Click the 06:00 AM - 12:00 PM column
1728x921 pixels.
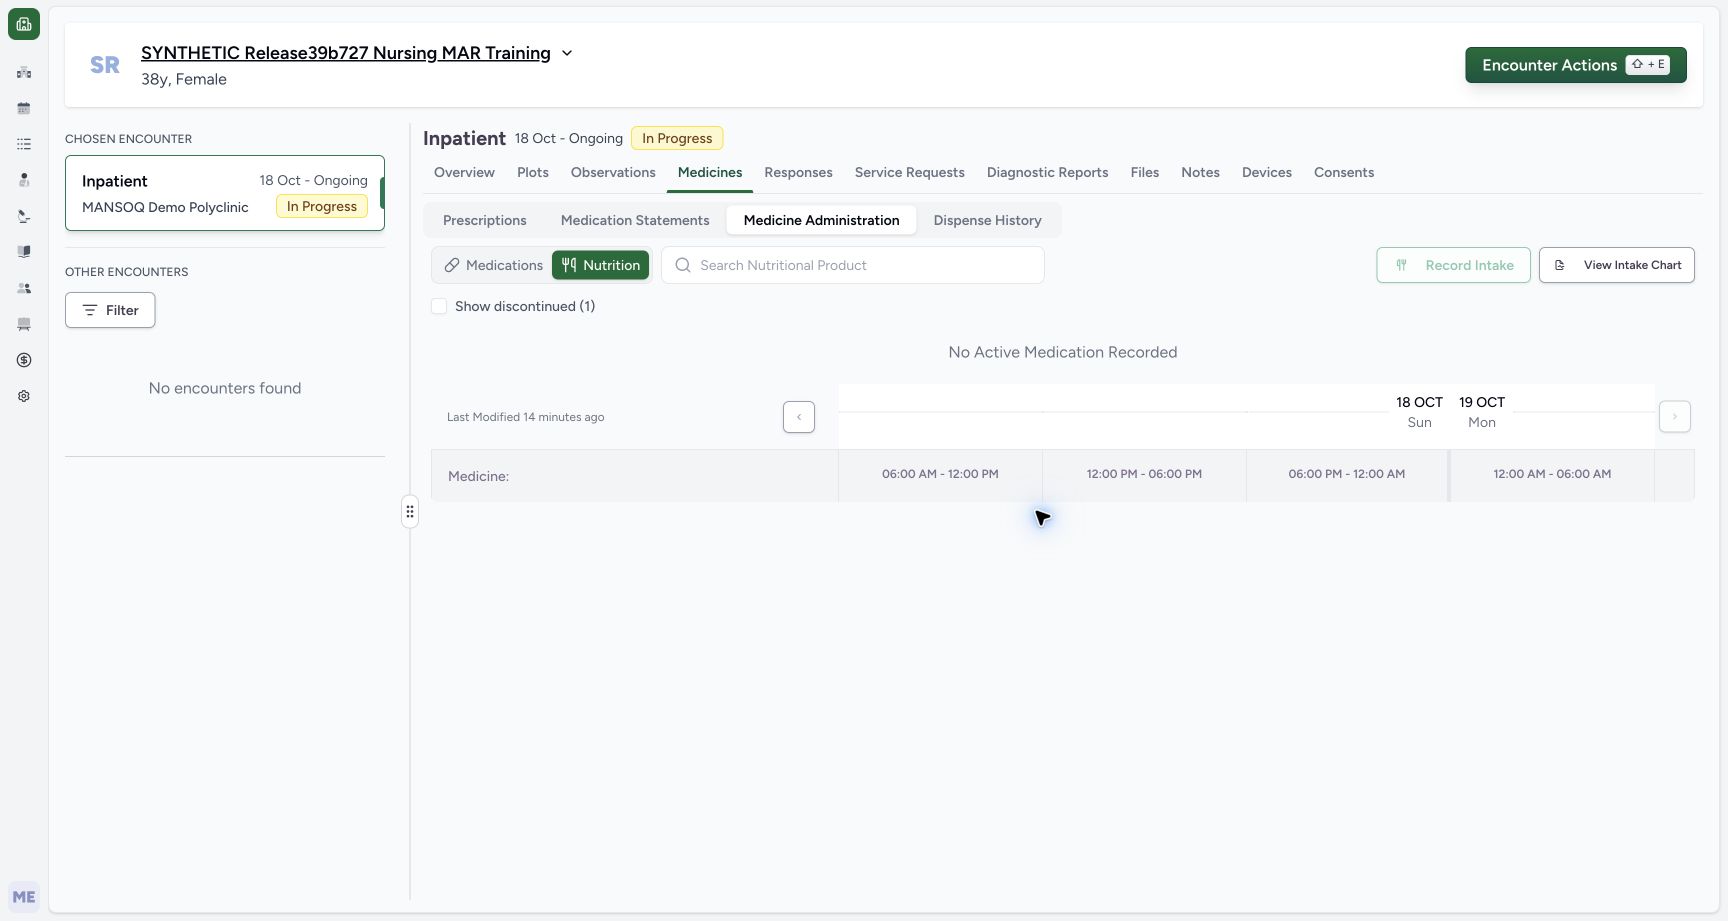pos(940,474)
